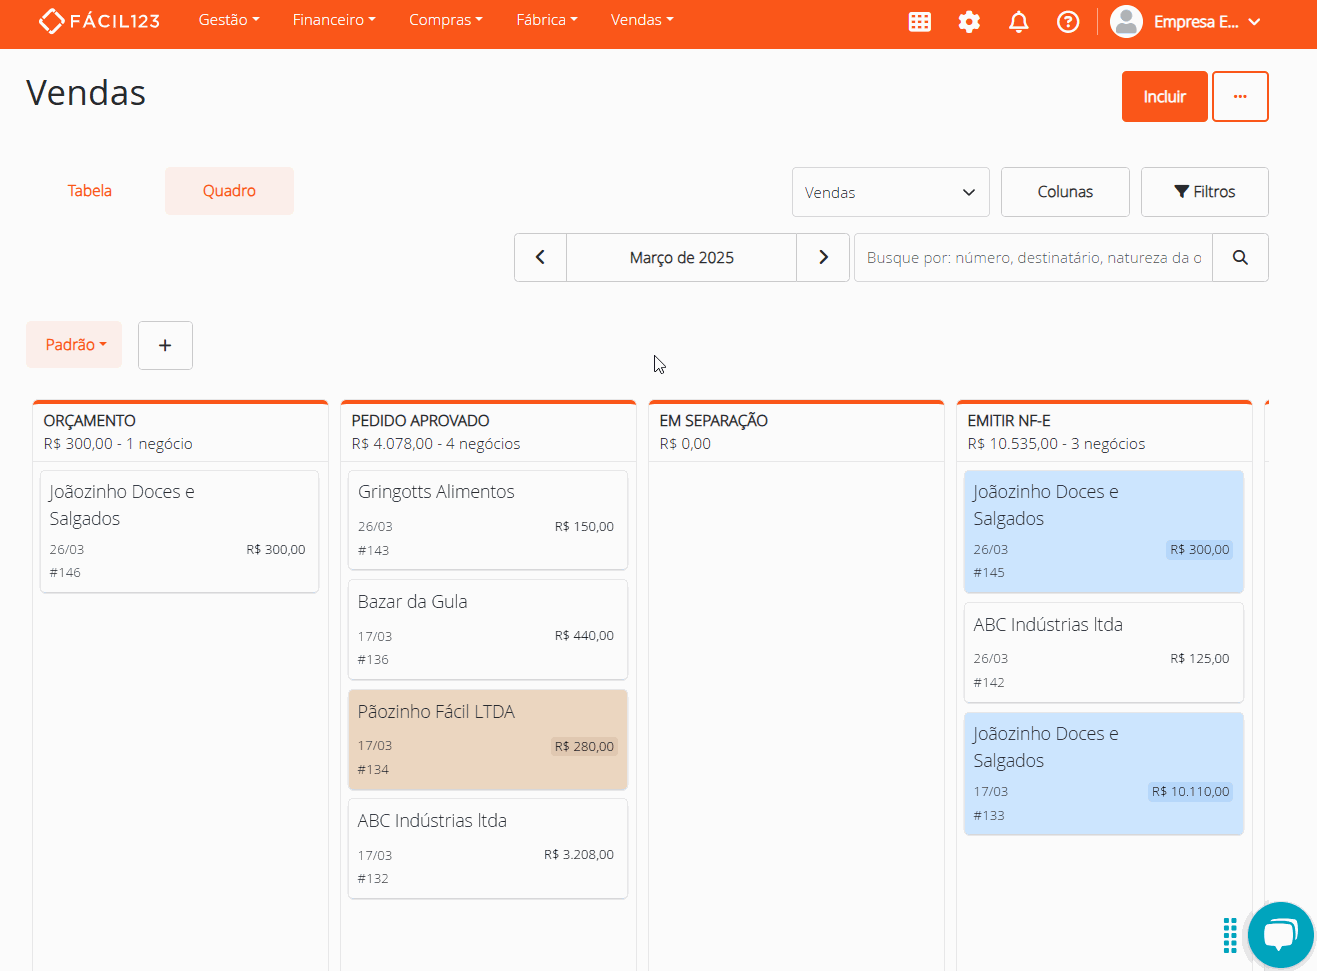The image size is (1317, 971).
Task: Switch to the Quadro tab
Action: [229, 191]
